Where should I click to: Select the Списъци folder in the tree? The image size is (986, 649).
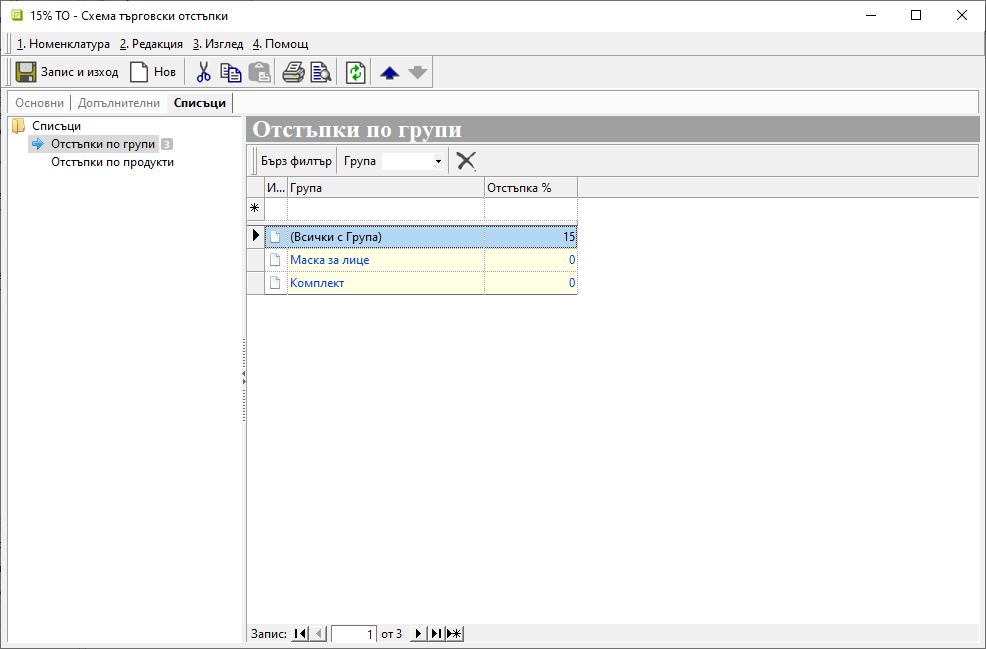click(56, 126)
